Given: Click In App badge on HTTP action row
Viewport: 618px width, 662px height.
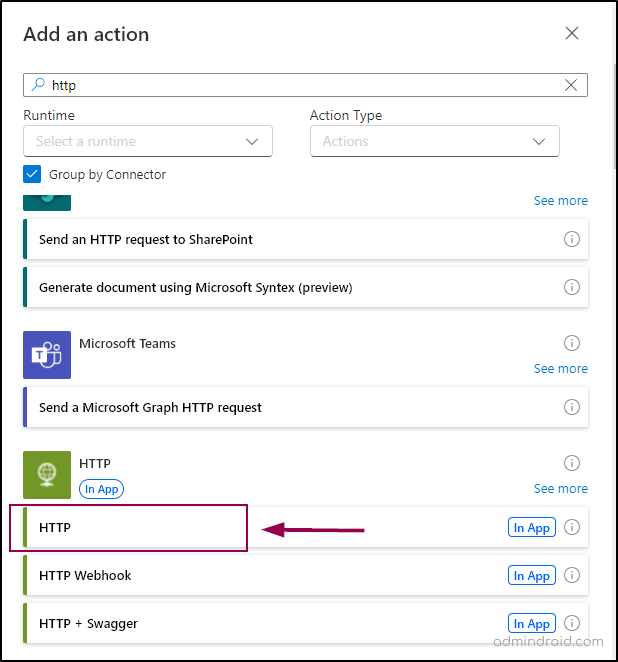Looking at the screenshot, I should pyautogui.click(x=531, y=527).
